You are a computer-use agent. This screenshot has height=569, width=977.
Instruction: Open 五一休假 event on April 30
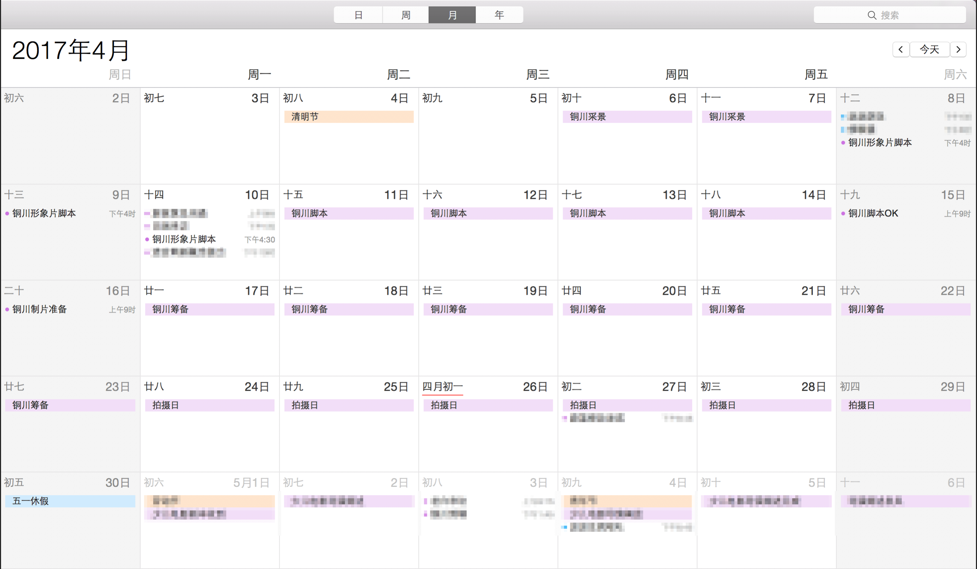tap(70, 501)
